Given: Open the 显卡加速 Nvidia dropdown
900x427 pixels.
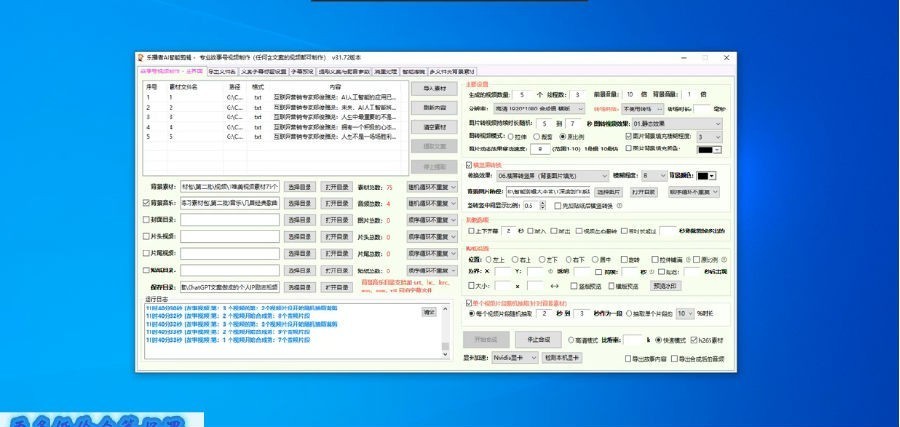Looking at the screenshot, I should tap(516, 357).
